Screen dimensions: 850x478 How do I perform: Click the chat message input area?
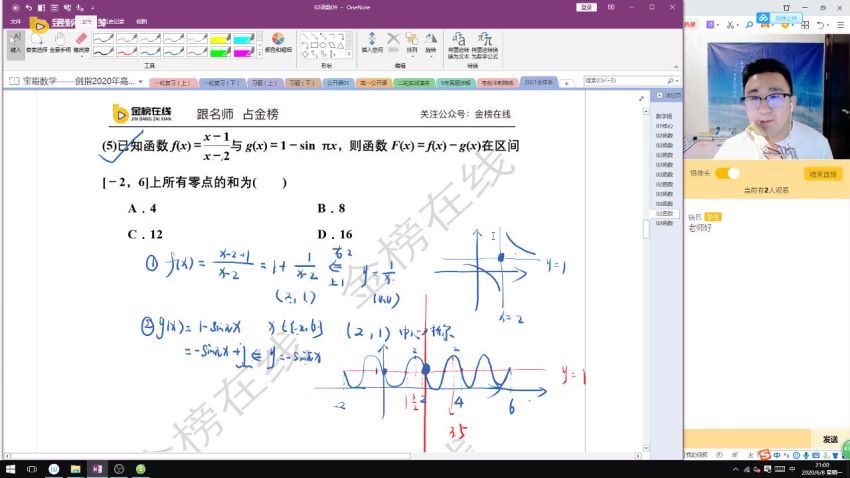[x=747, y=440]
